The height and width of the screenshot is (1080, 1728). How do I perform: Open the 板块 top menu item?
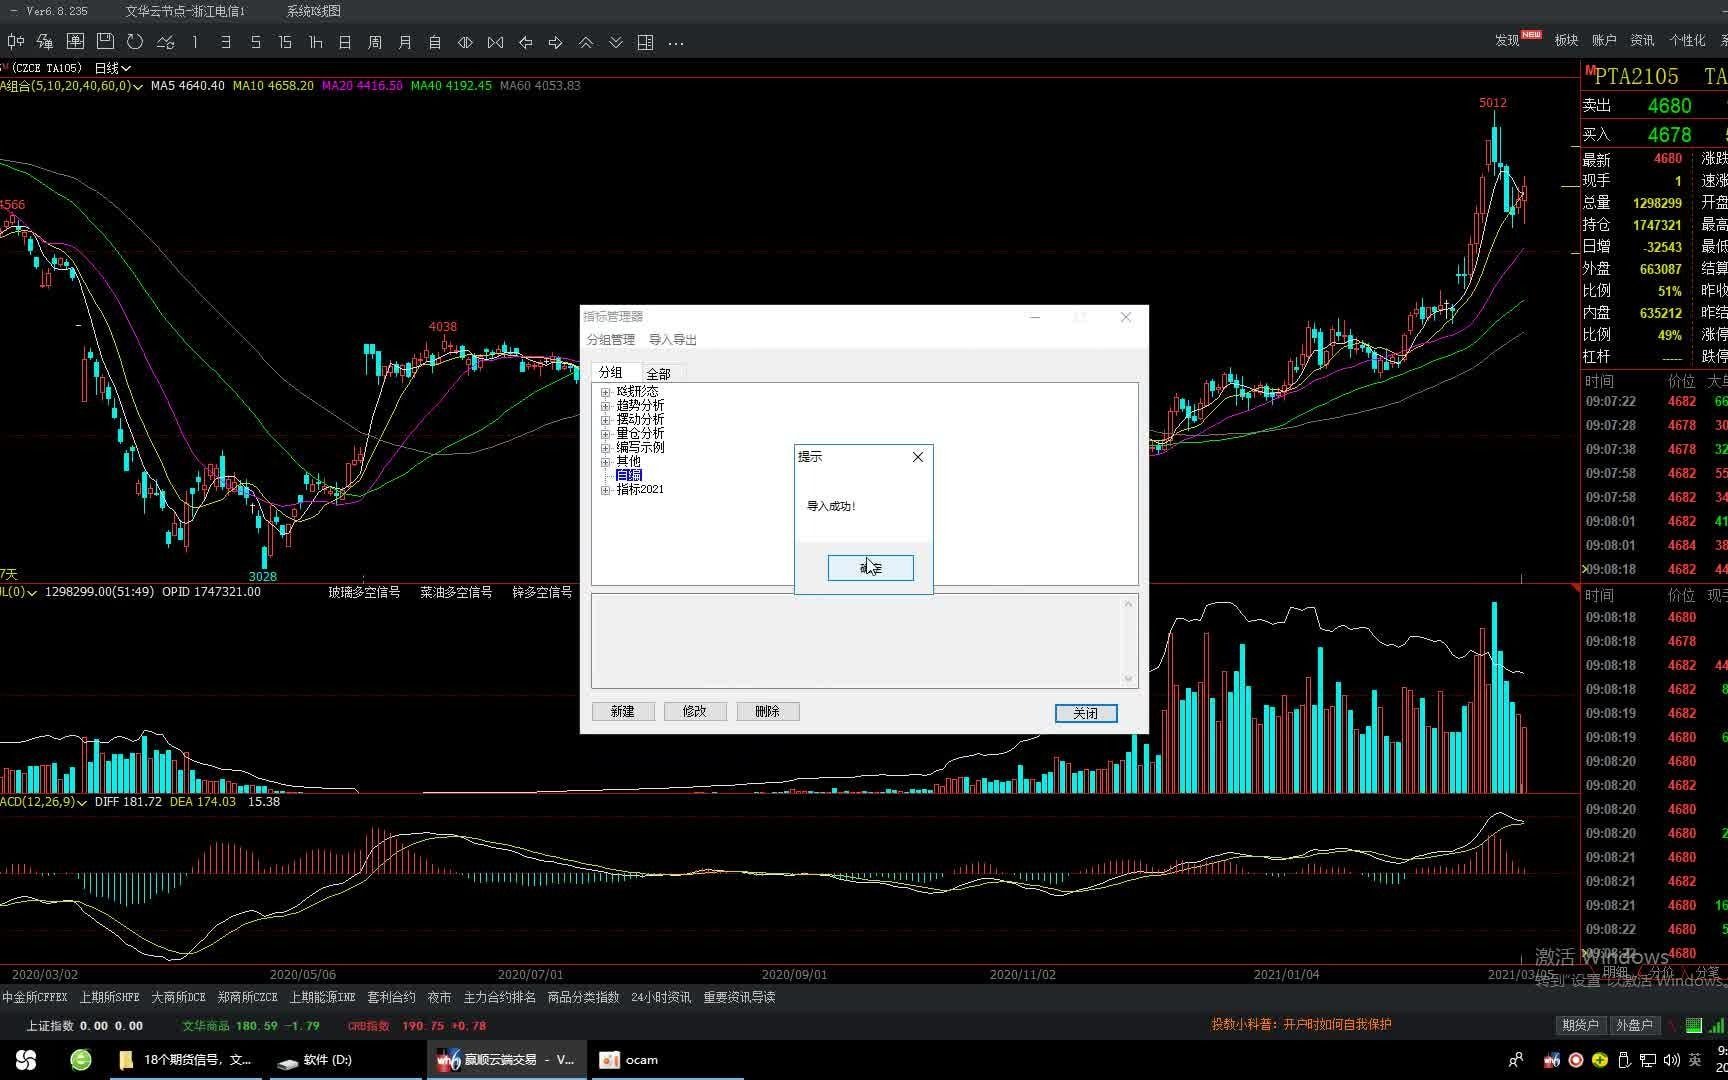[x=1566, y=40]
